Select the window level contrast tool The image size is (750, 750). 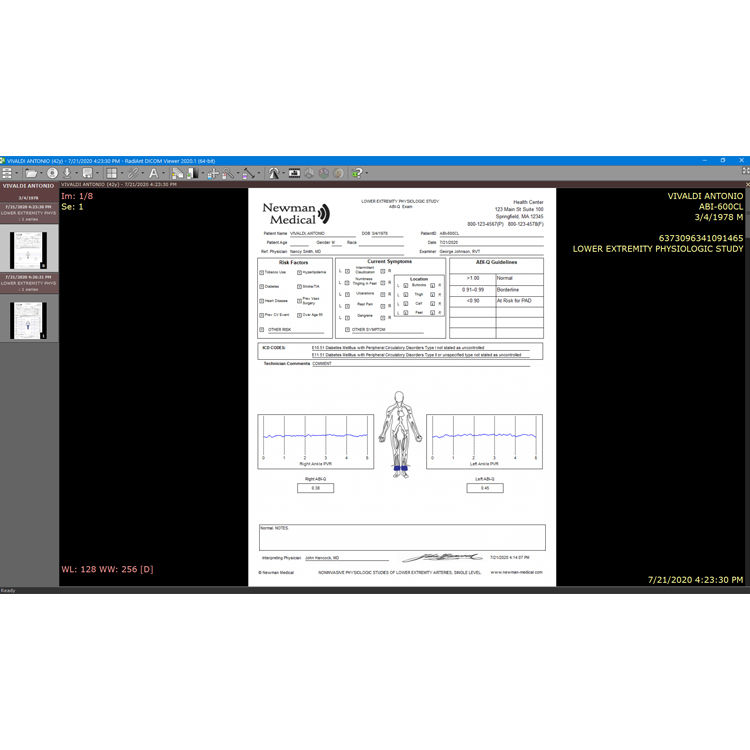click(190, 174)
